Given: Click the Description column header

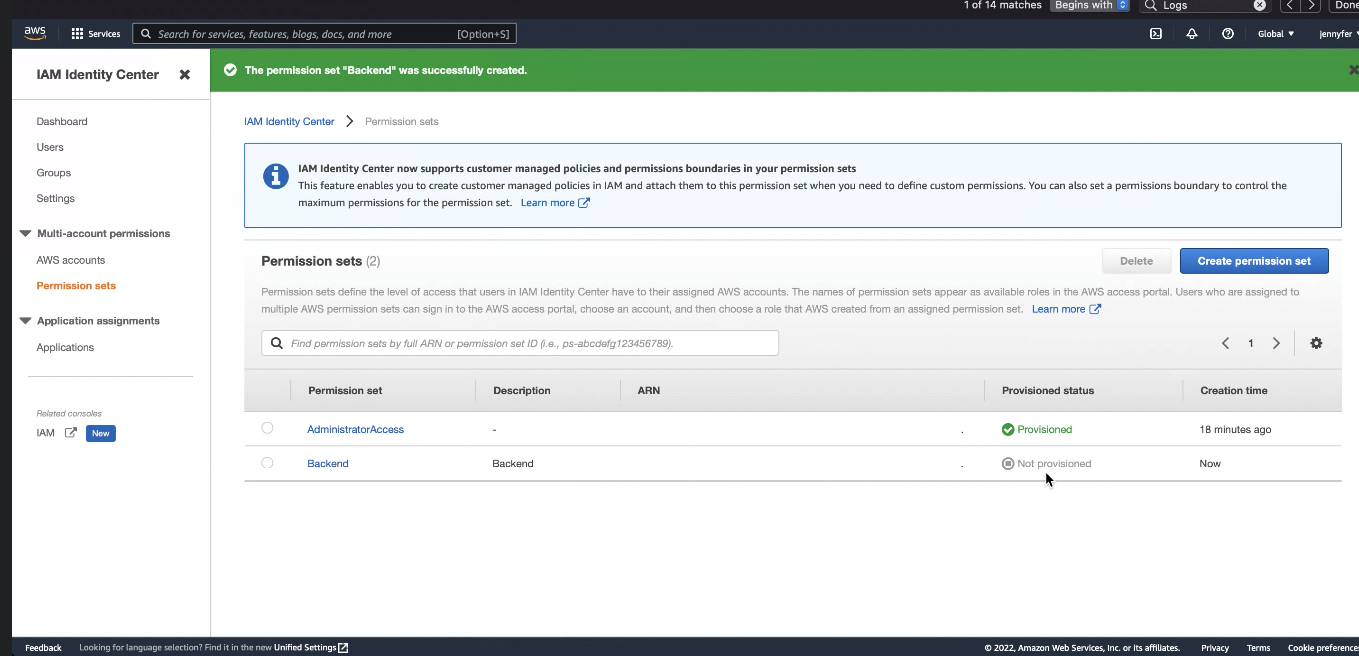Looking at the screenshot, I should pos(522,391).
